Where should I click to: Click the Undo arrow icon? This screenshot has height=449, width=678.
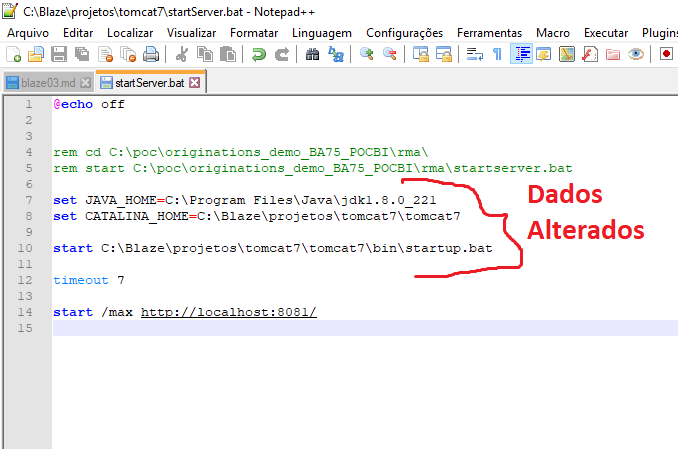coord(259,54)
